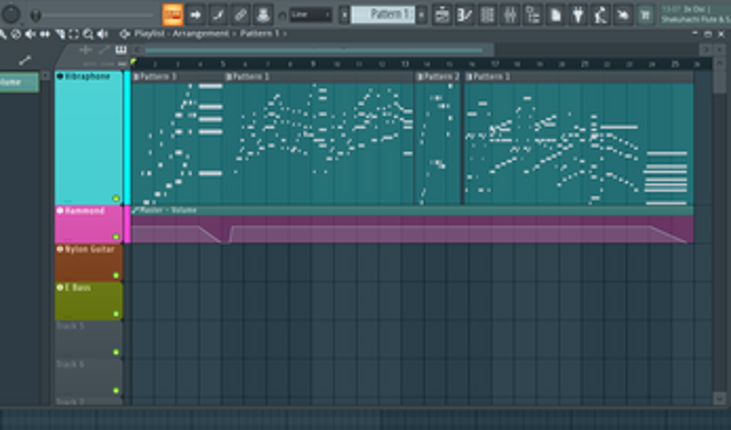Image resolution: width=731 pixels, height=430 pixels.
Task: Click the hint panel showing 3x Osc text
Action: (x=695, y=14)
